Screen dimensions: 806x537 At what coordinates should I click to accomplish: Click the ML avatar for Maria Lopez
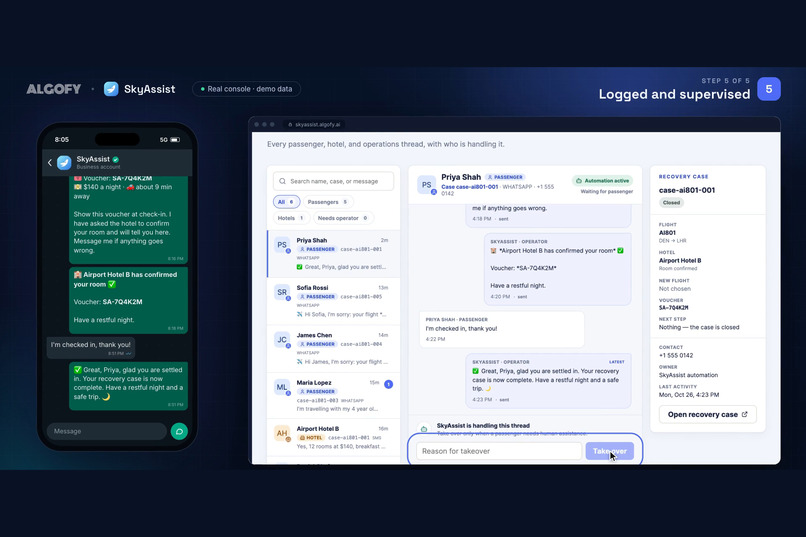coord(282,387)
